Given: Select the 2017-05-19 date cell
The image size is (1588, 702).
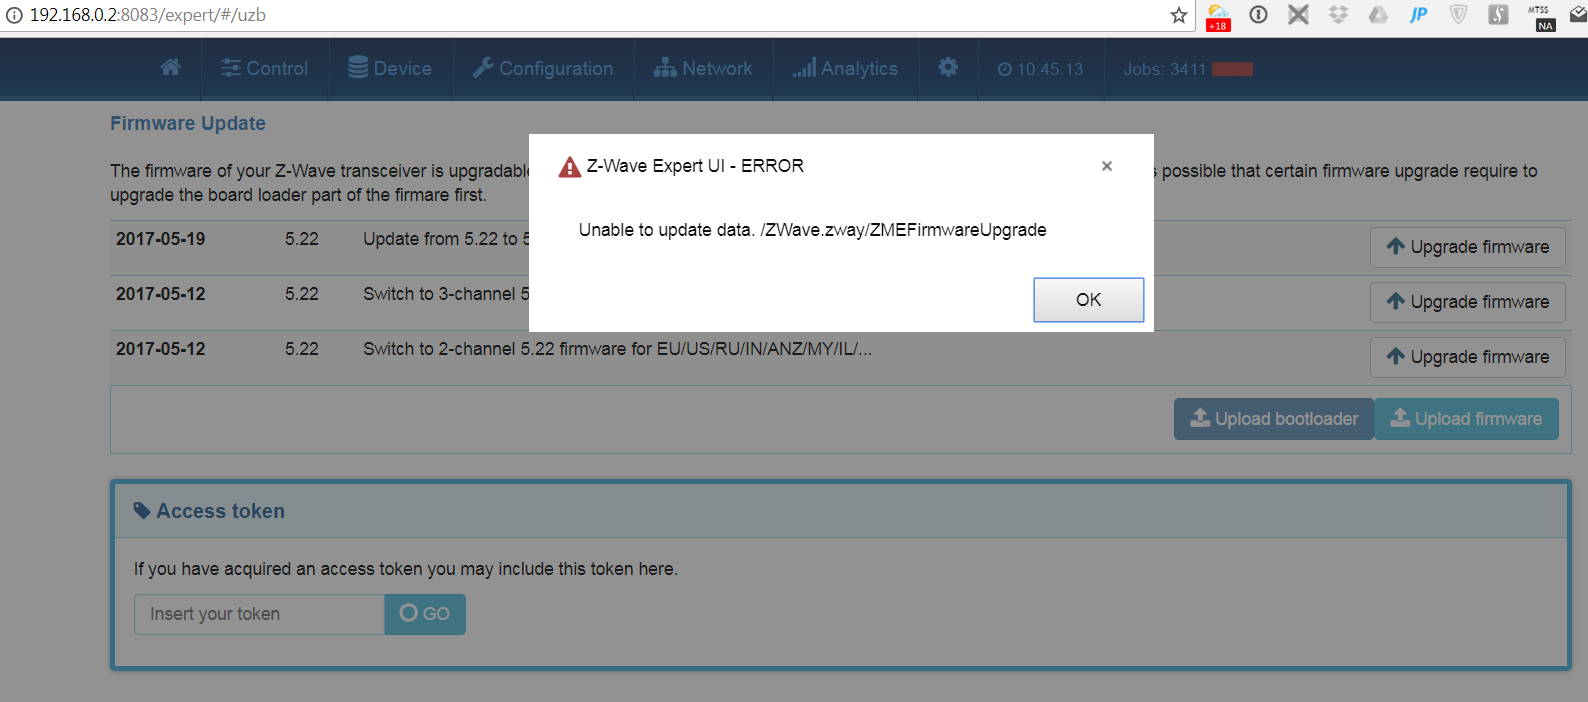Looking at the screenshot, I should 160,239.
